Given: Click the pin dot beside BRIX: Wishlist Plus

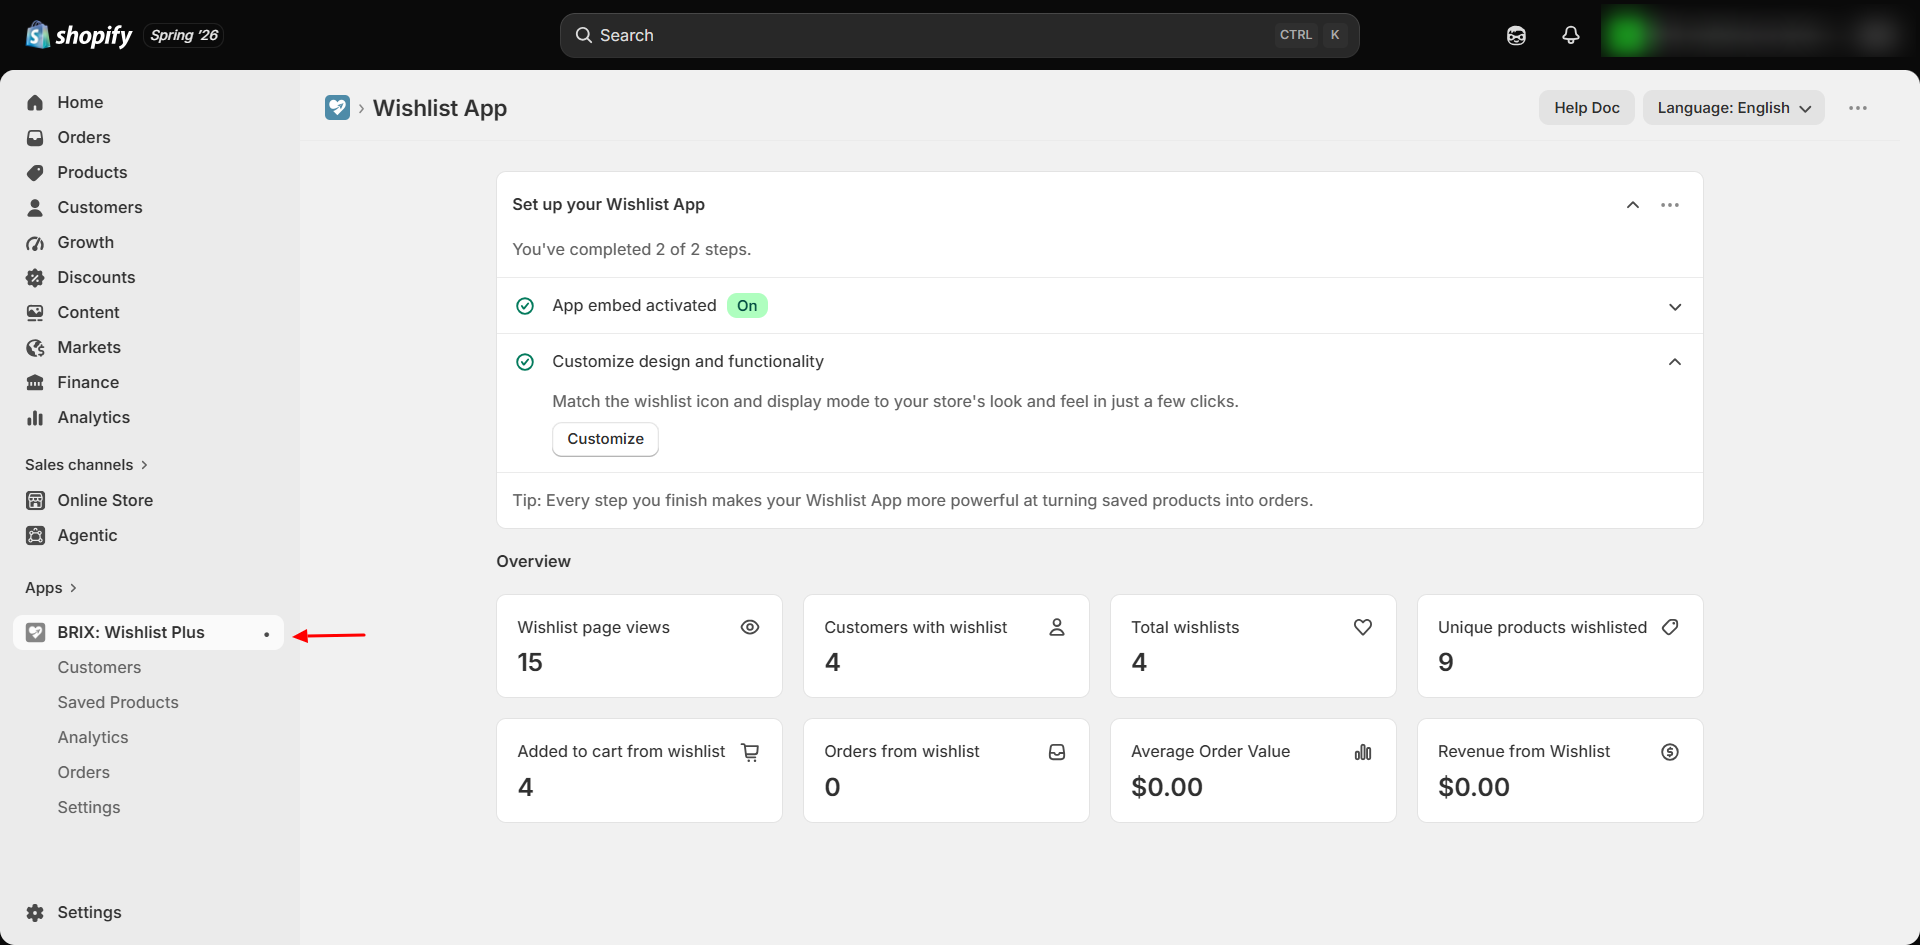Looking at the screenshot, I should tap(267, 634).
